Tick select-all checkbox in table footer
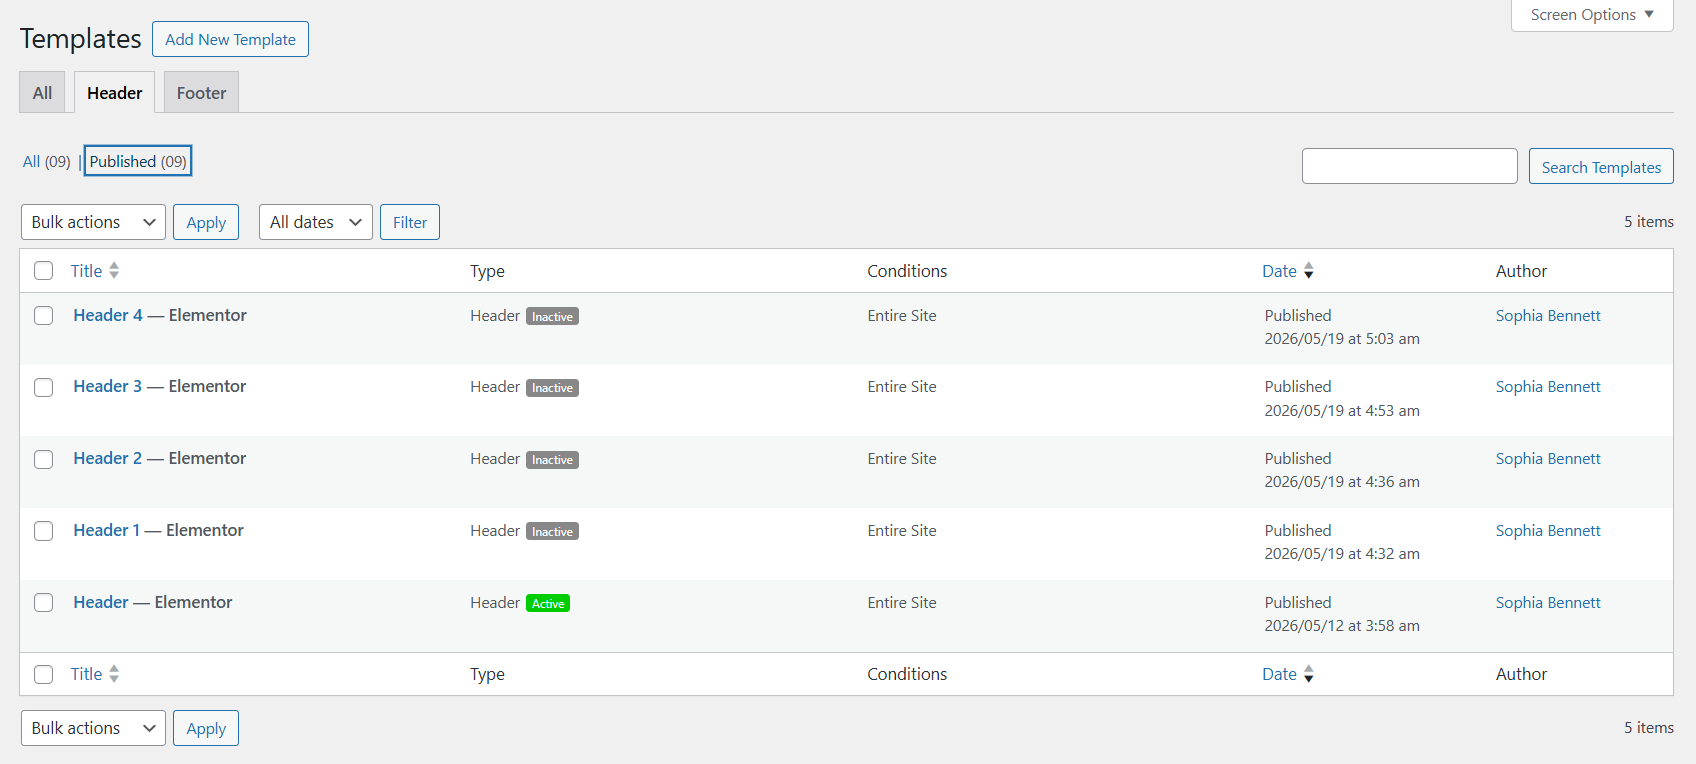The height and width of the screenshot is (764, 1696). click(44, 675)
